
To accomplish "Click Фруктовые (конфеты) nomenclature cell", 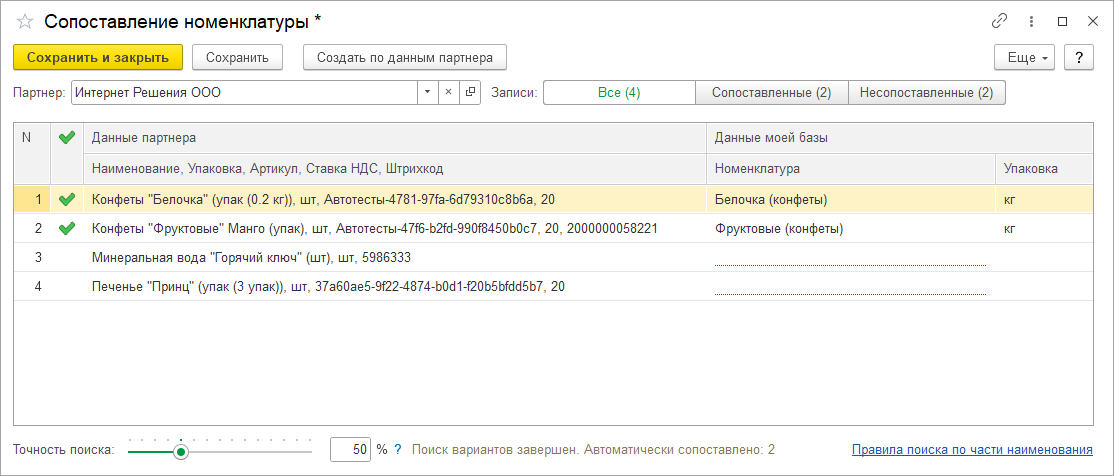I will point(850,229).
